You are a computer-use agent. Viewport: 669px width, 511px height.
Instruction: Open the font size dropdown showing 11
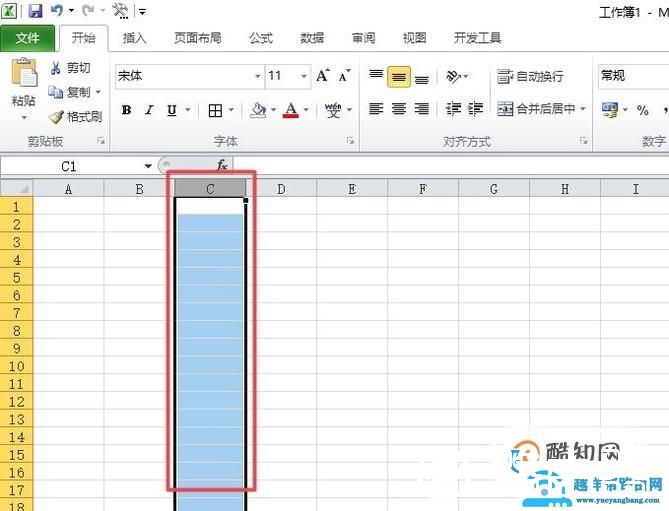click(304, 76)
